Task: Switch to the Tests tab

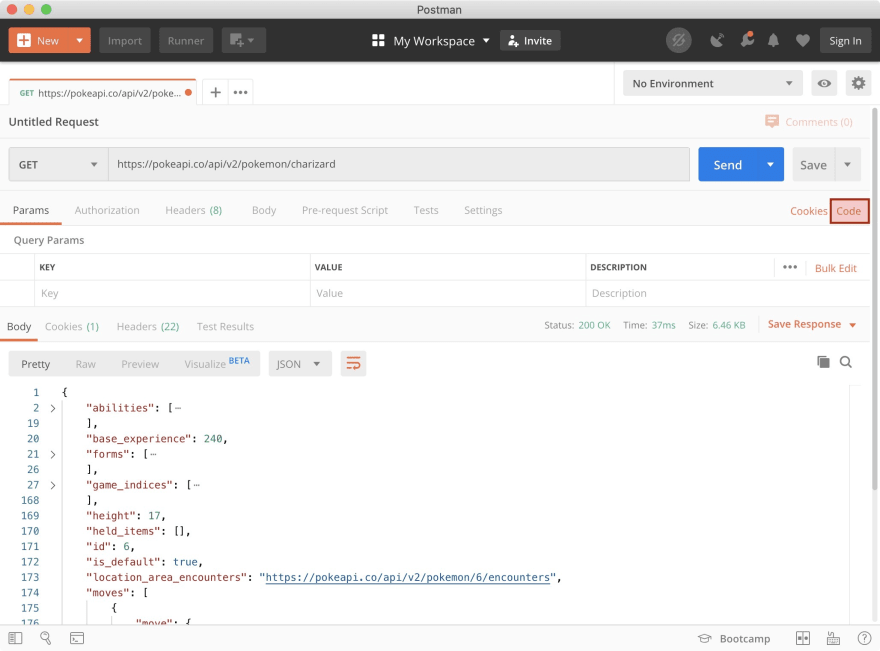Action: (x=426, y=210)
